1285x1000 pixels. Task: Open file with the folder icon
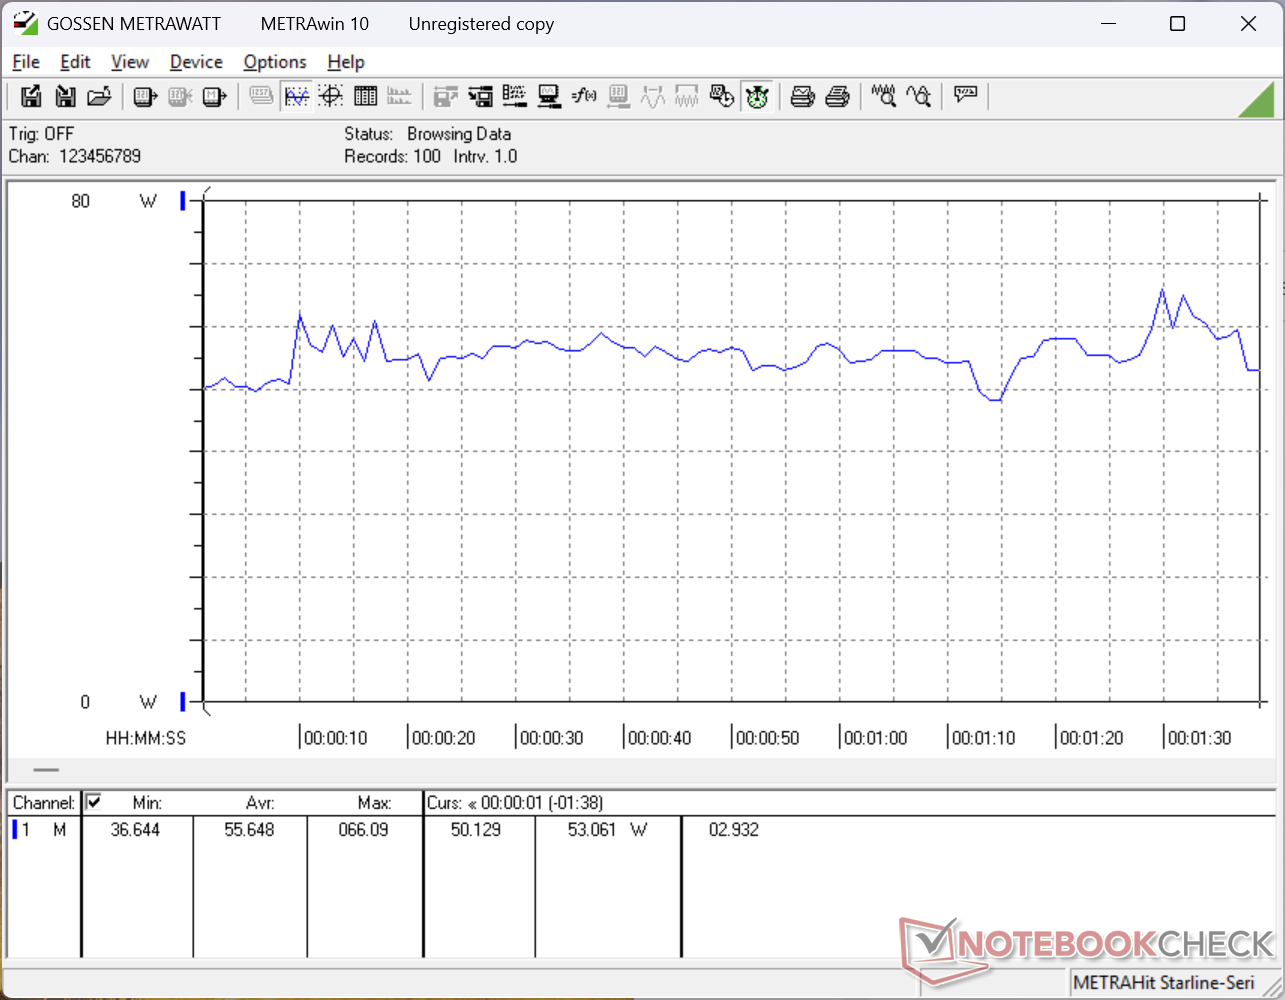pos(98,96)
